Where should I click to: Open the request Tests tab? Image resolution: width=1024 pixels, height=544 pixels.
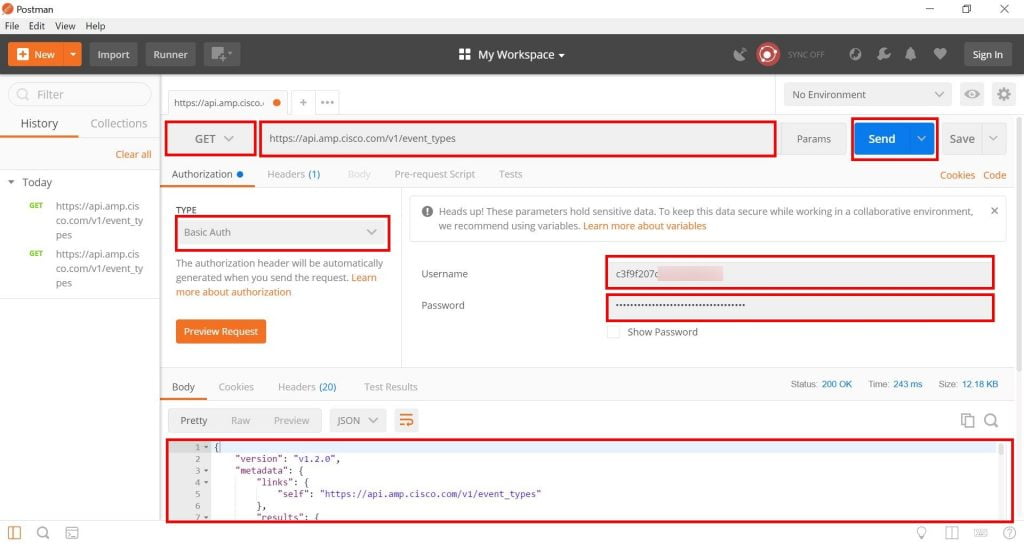tap(510, 174)
